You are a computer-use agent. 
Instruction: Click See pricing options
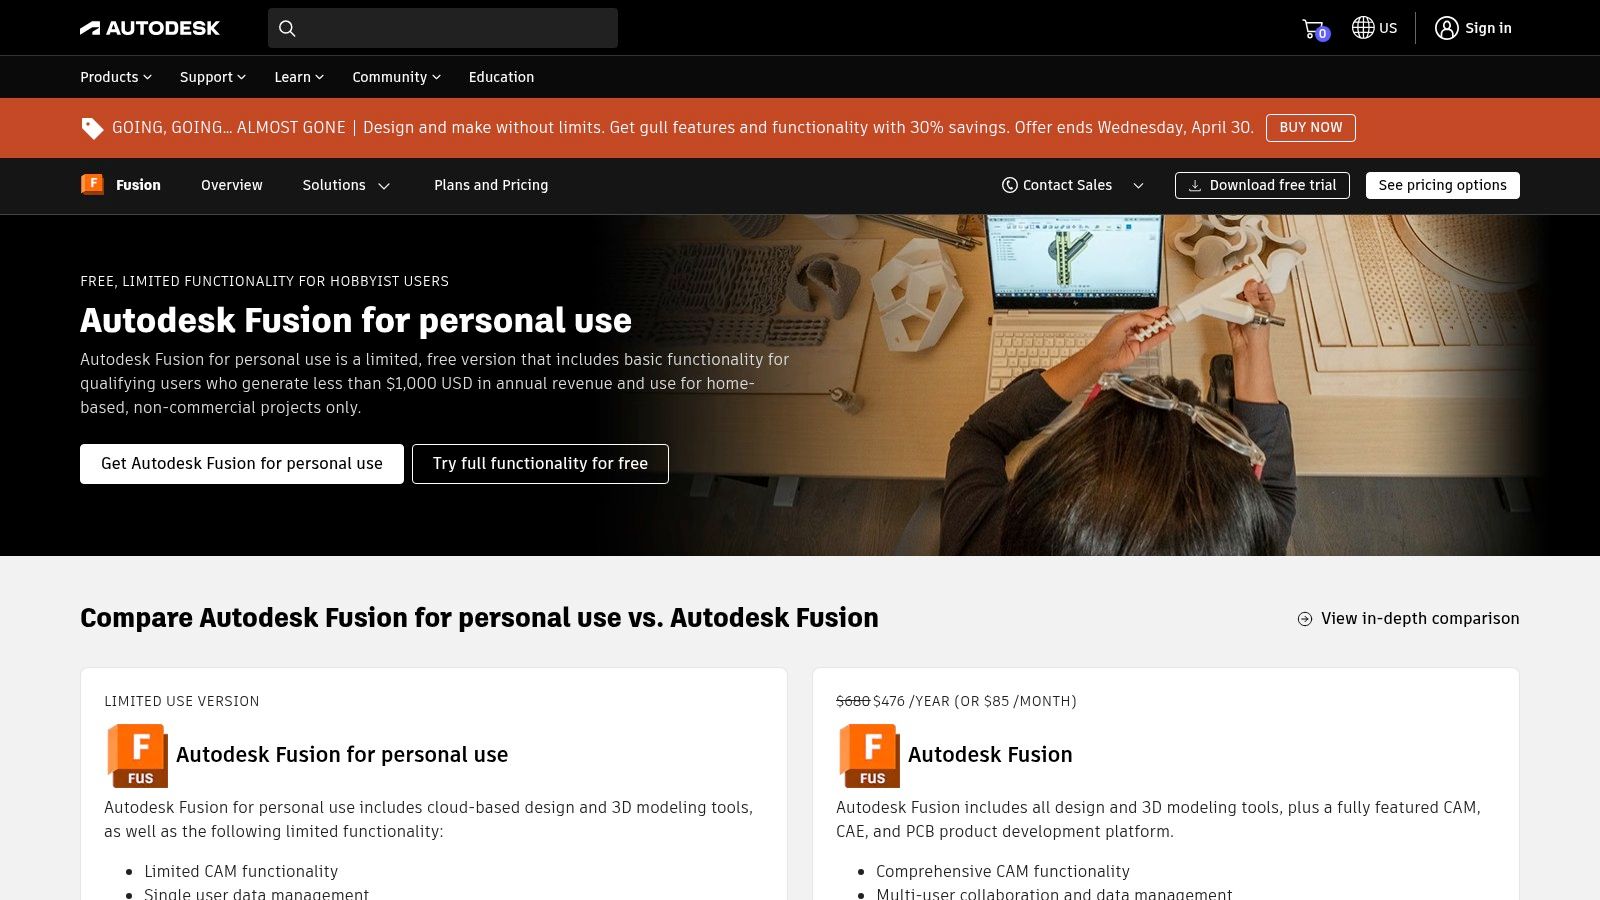[1442, 185]
